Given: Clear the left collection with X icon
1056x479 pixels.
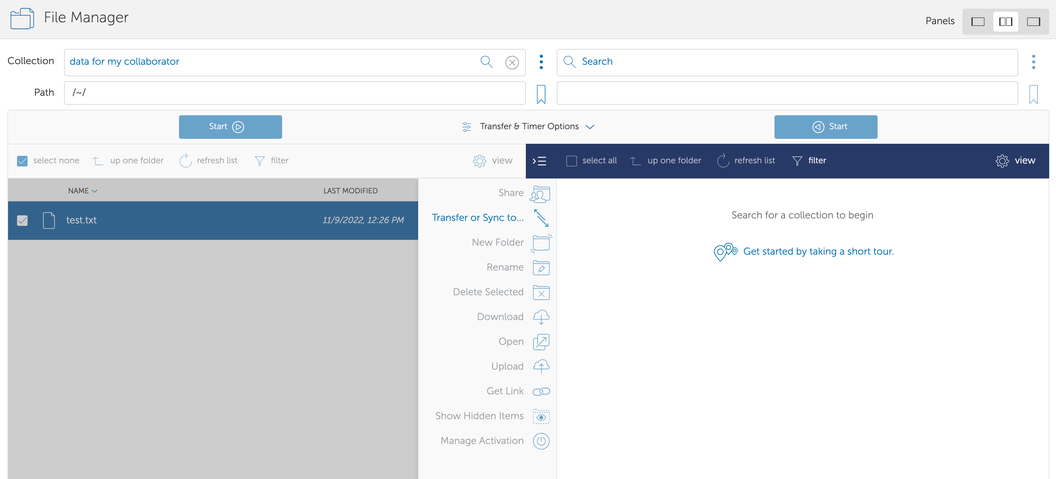Looking at the screenshot, I should click(x=512, y=63).
